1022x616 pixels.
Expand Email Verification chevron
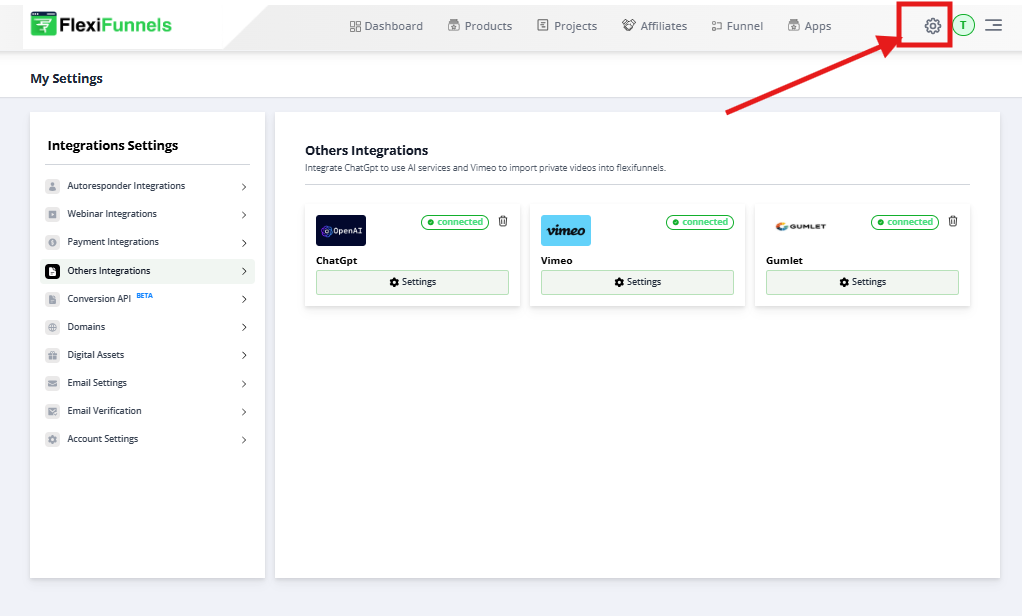244,412
